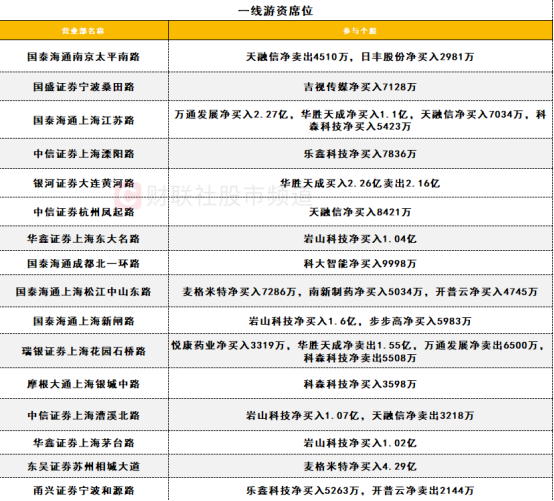
Task: Select the 中信证券上海漕溪北路 cell
Action: point(84,415)
